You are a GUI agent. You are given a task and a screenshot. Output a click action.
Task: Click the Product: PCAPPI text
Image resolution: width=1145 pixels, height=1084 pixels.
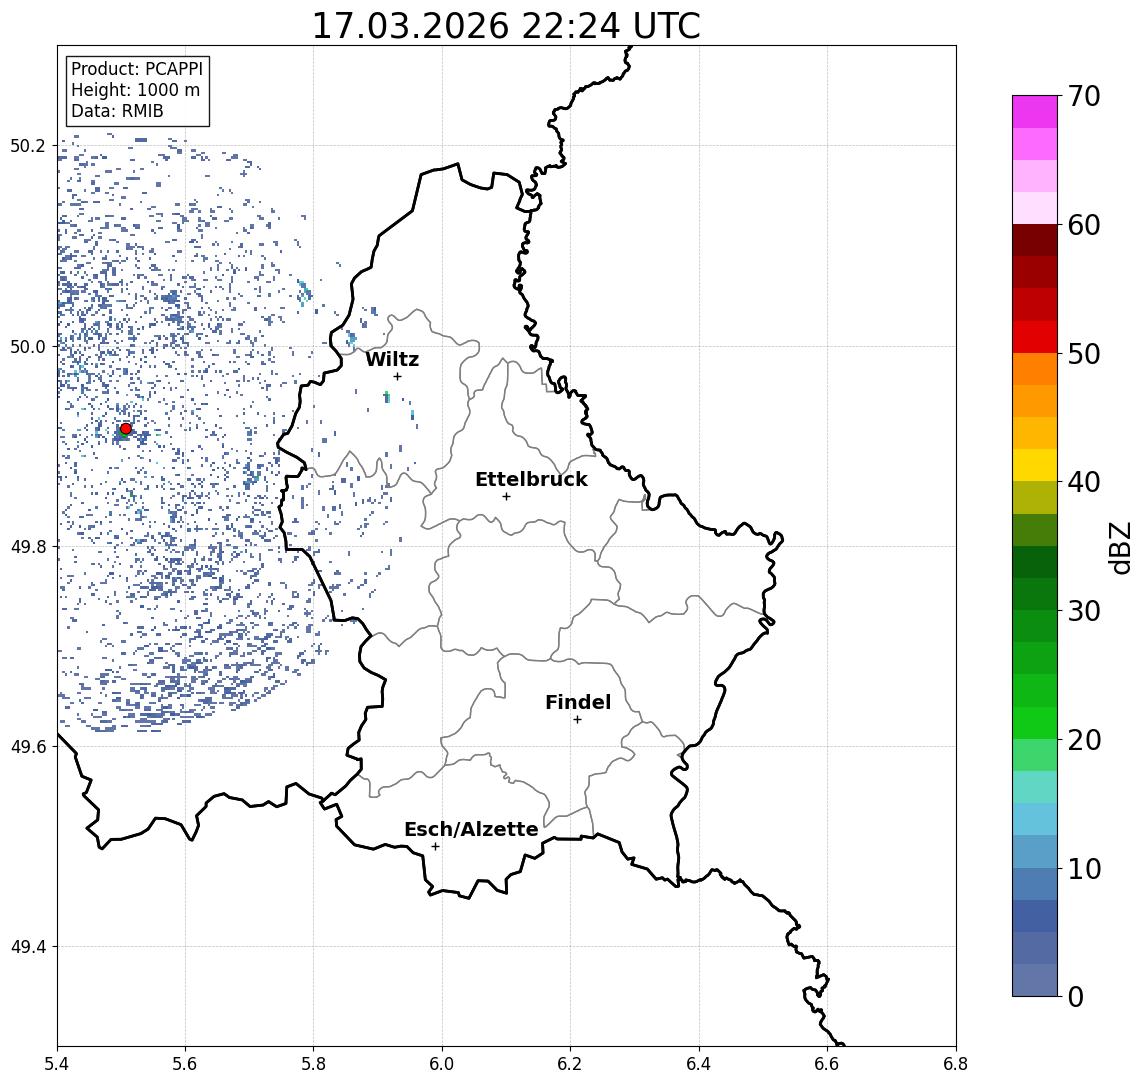coord(137,69)
